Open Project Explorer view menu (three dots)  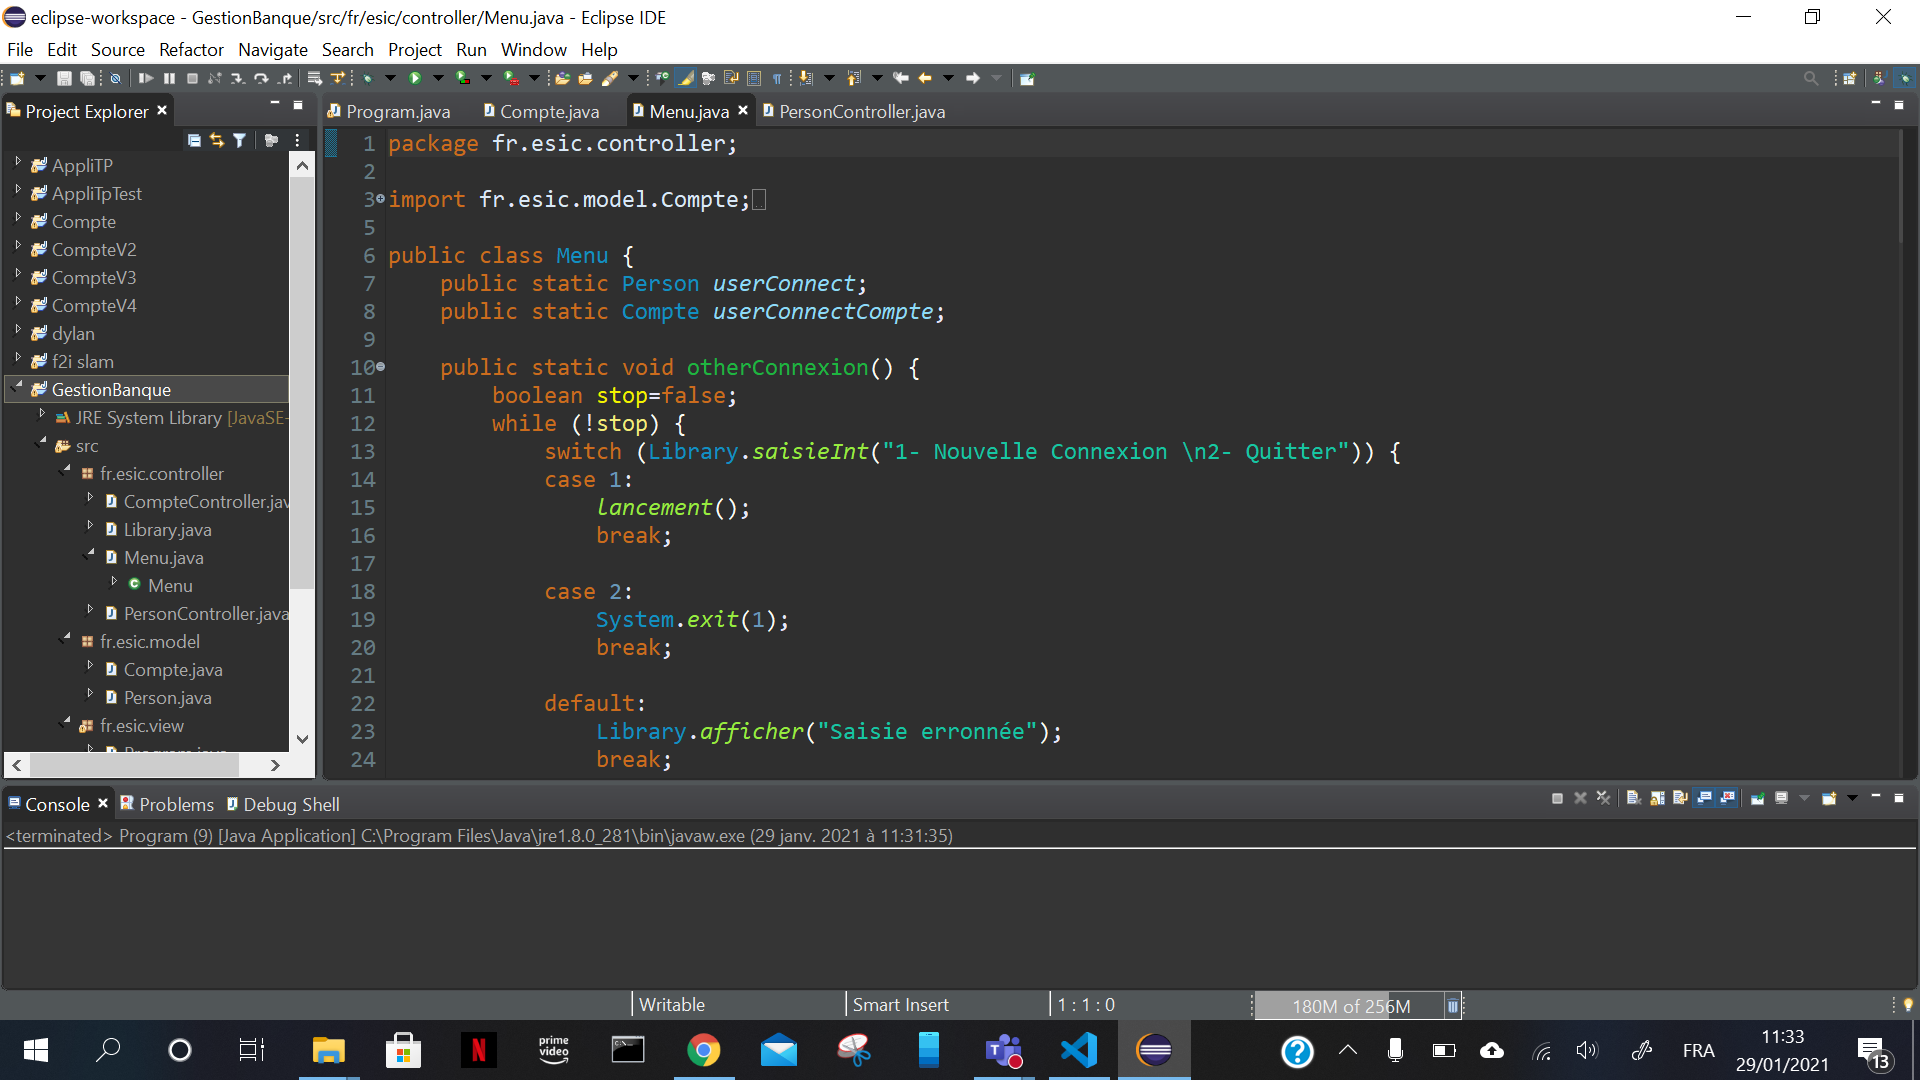click(x=298, y=141)
